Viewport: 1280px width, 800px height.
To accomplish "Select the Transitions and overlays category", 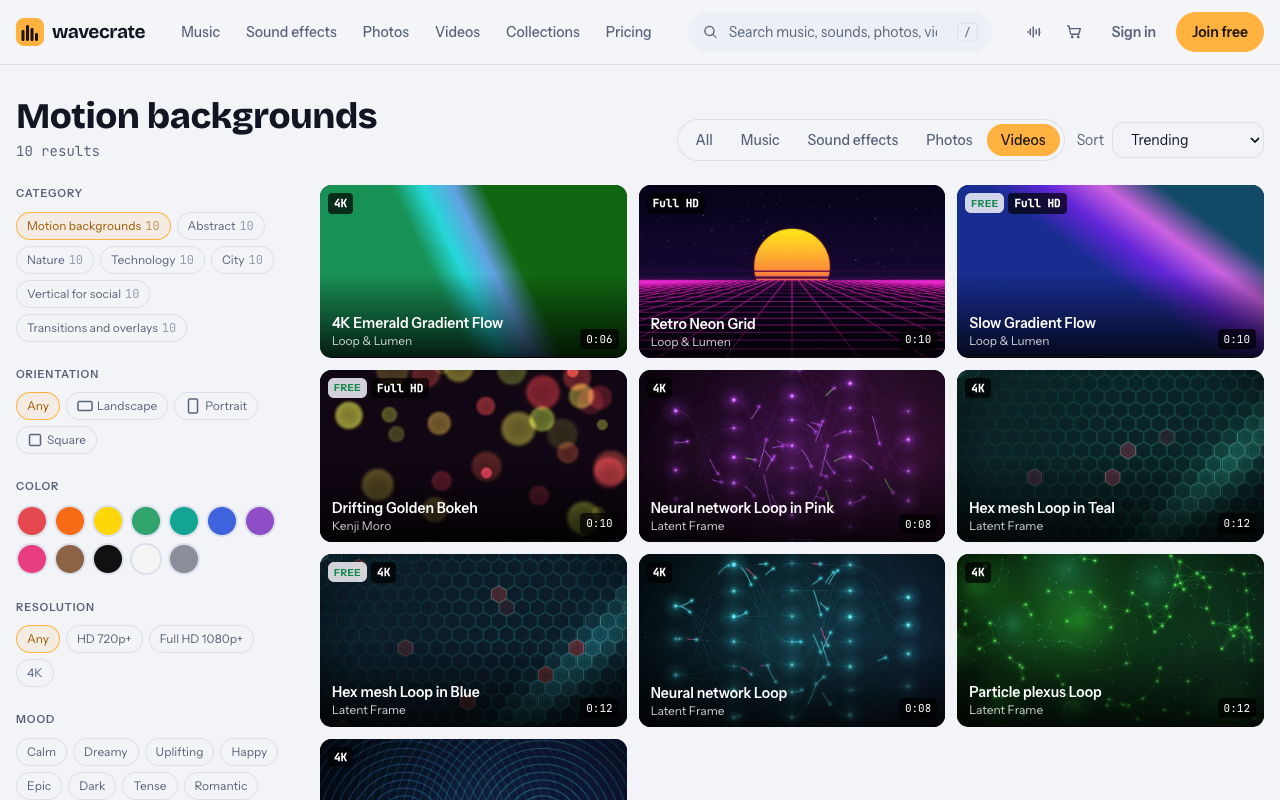I will 101,328.
